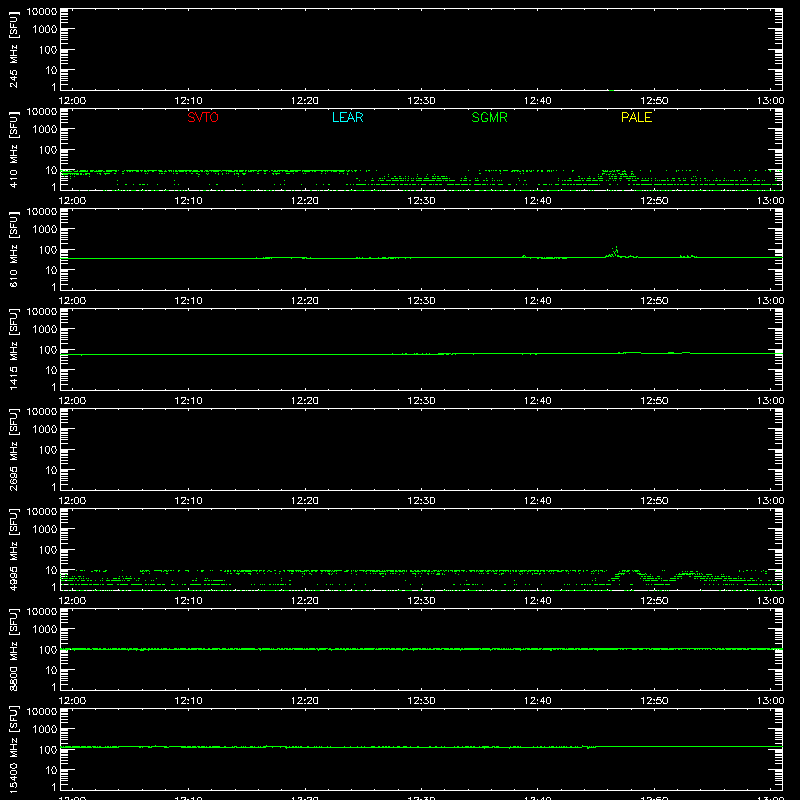The image size is (800, 800).
Task: Click the 12:10 tick below the 2695 MHz plot
Action: coord(188,501)
